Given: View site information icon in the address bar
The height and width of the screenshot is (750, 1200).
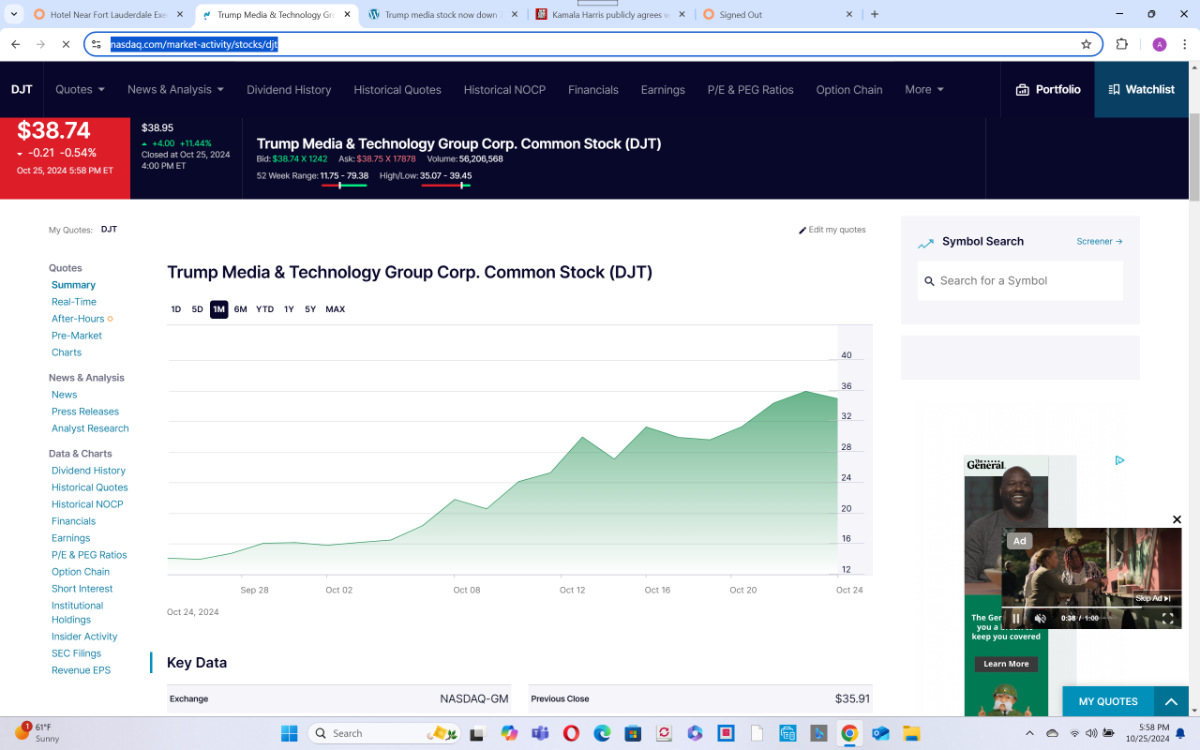Looking at the screenshot, I should [96, 44].
